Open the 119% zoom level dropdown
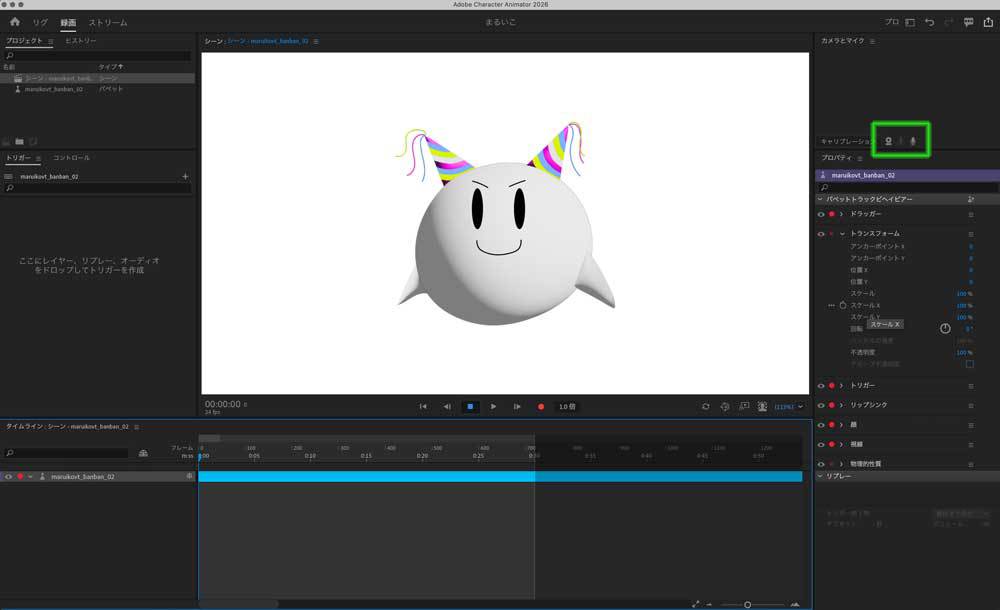Viewport: 1000px width, 610px height. tap(790, 406)
